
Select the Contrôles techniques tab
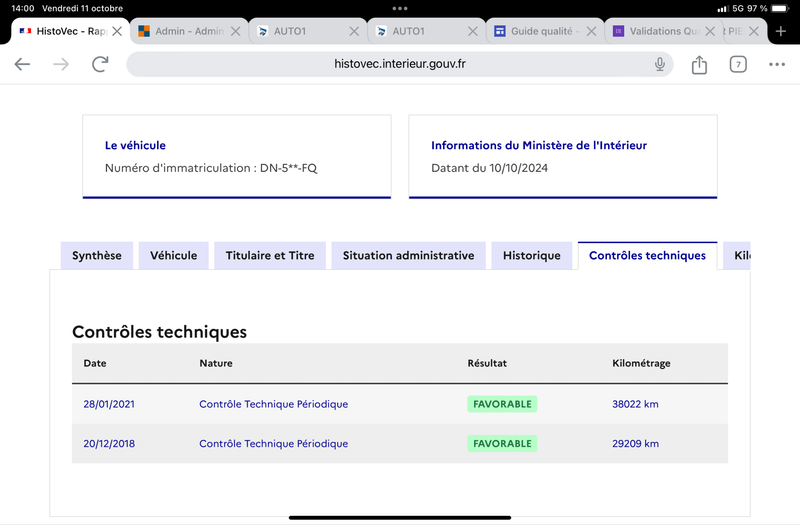pos(647,256)
